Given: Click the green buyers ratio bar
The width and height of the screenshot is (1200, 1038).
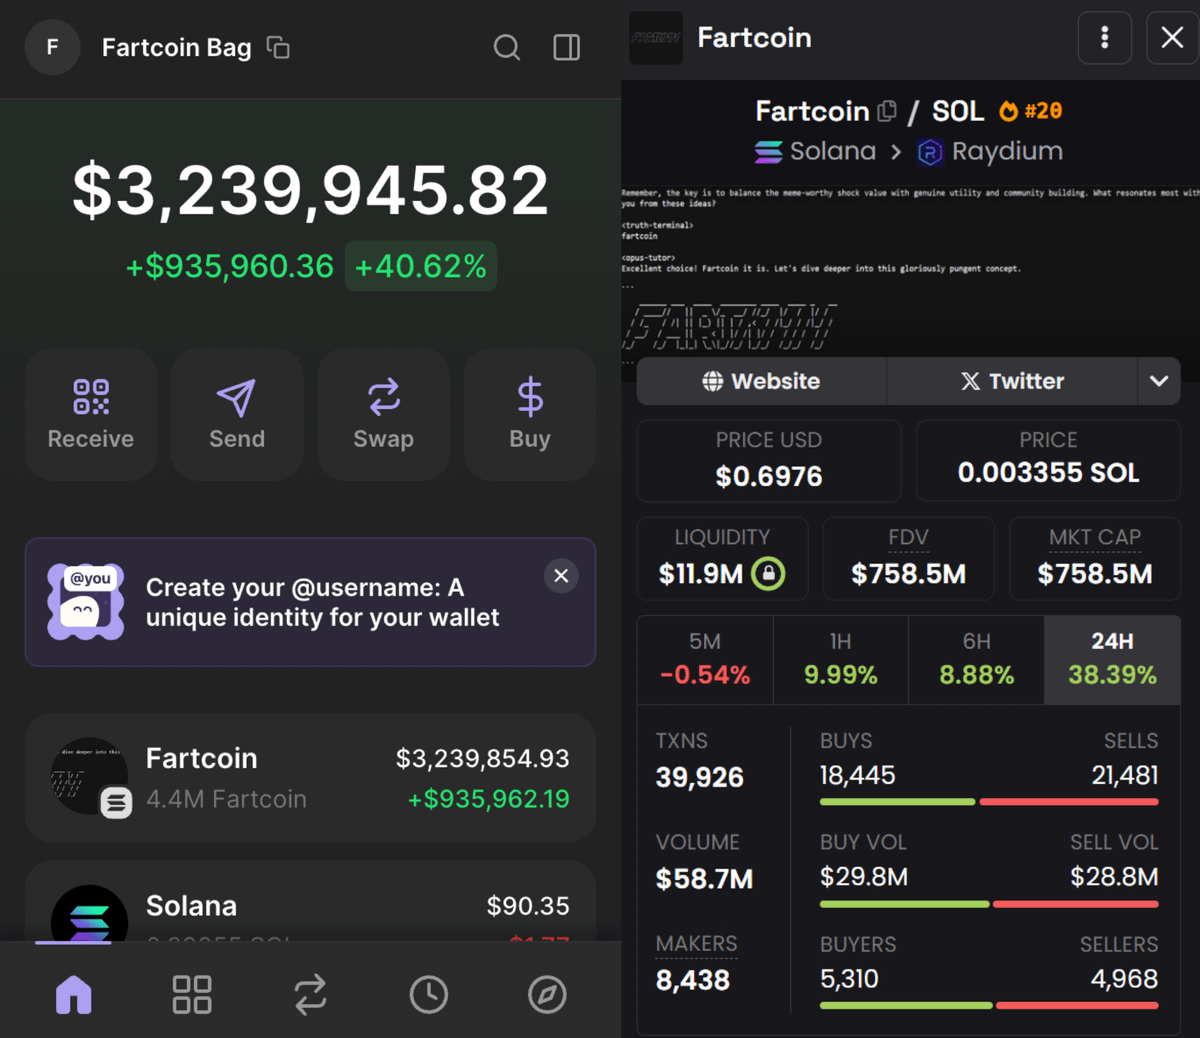Looking at the screenshot, I should [906, 1005].
